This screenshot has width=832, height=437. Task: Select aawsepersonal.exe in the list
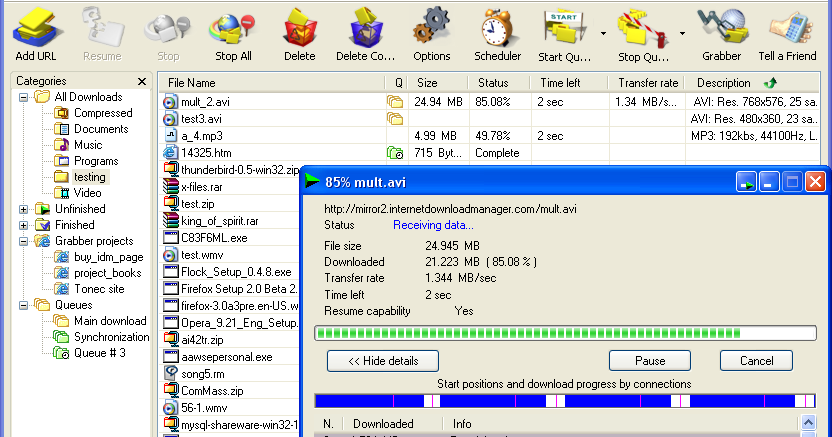227,357
